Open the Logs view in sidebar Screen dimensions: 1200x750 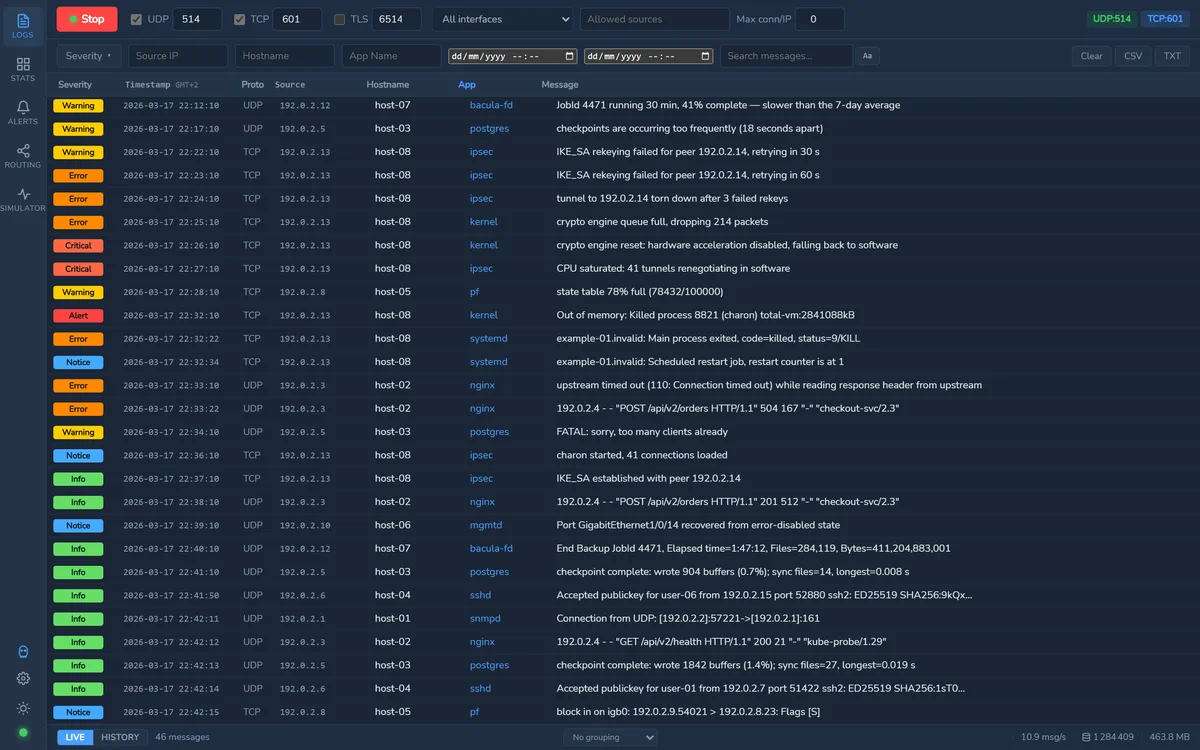pos(23,26)
